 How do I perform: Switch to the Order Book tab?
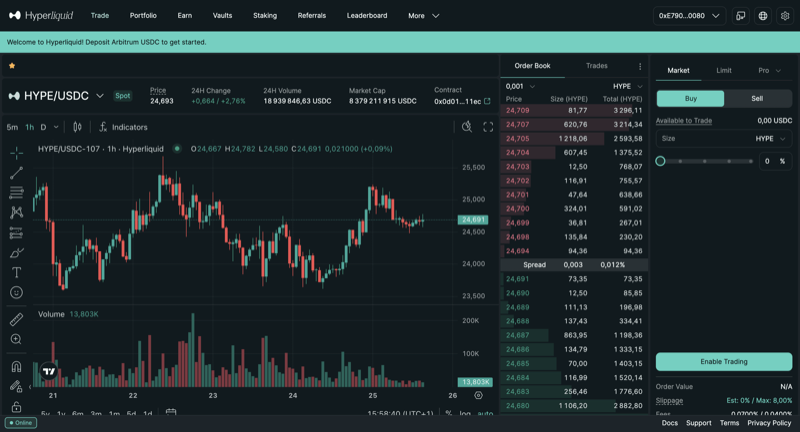[532, 66]
